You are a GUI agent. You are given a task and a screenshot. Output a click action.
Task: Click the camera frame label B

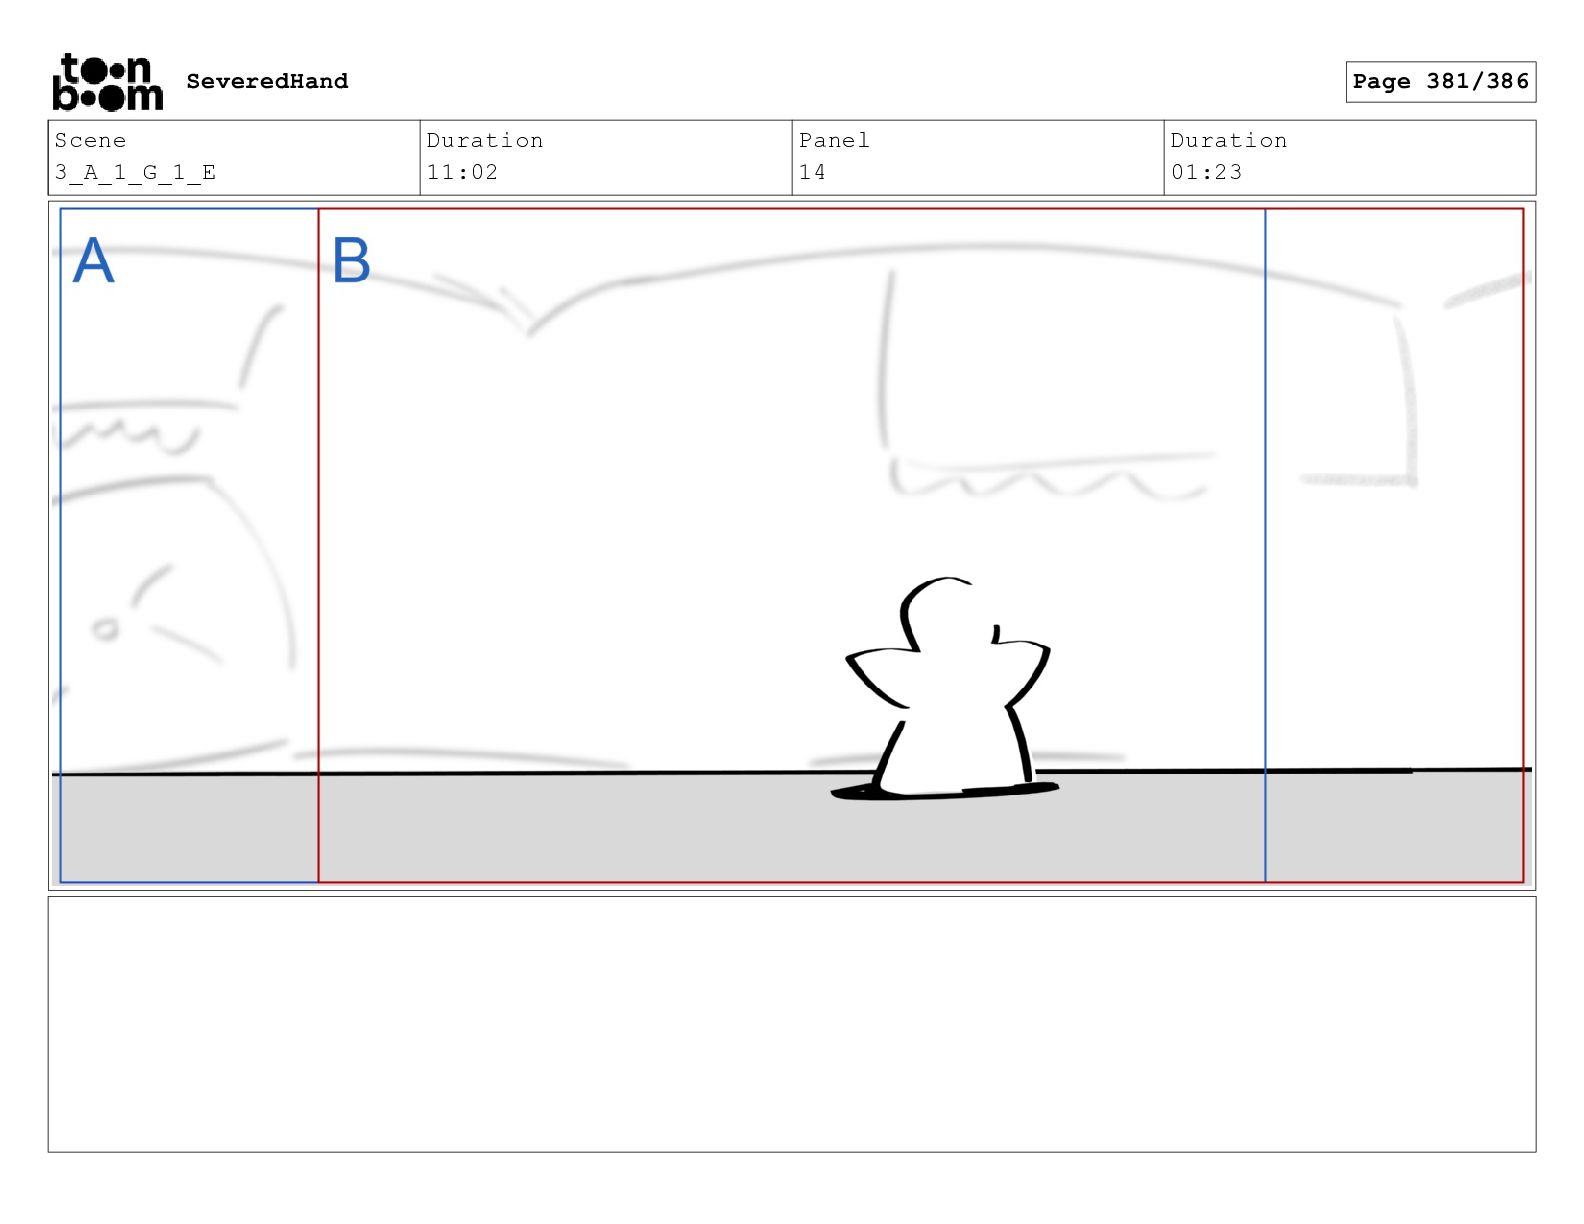pyautogui.click(x=351, y=261)
